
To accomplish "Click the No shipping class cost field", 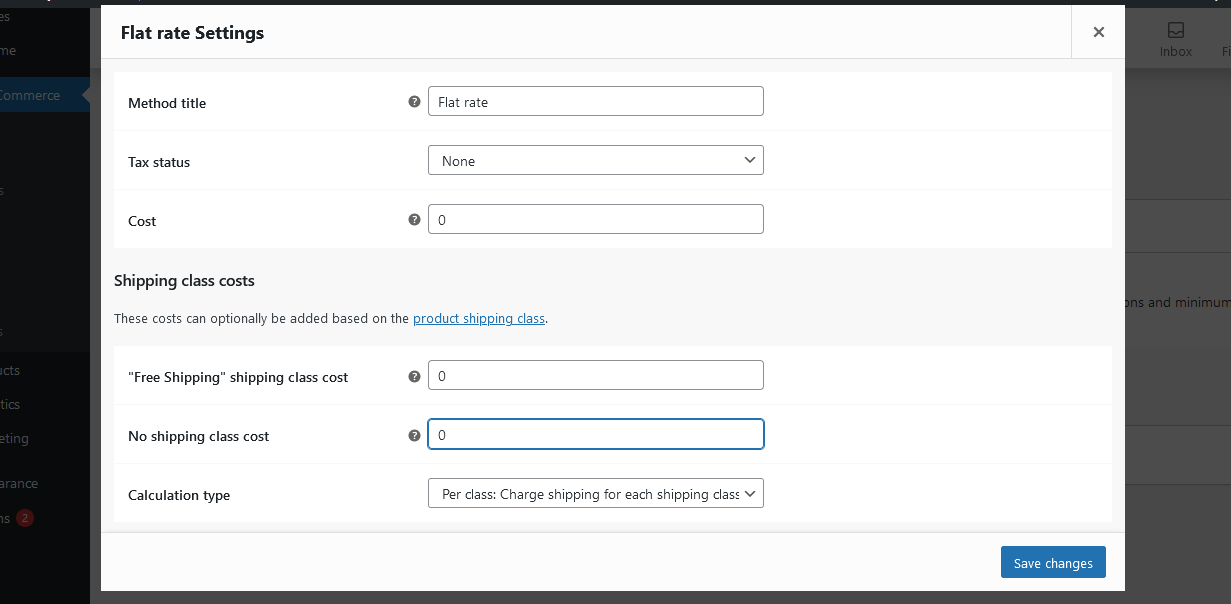I will tap(596, 434).
